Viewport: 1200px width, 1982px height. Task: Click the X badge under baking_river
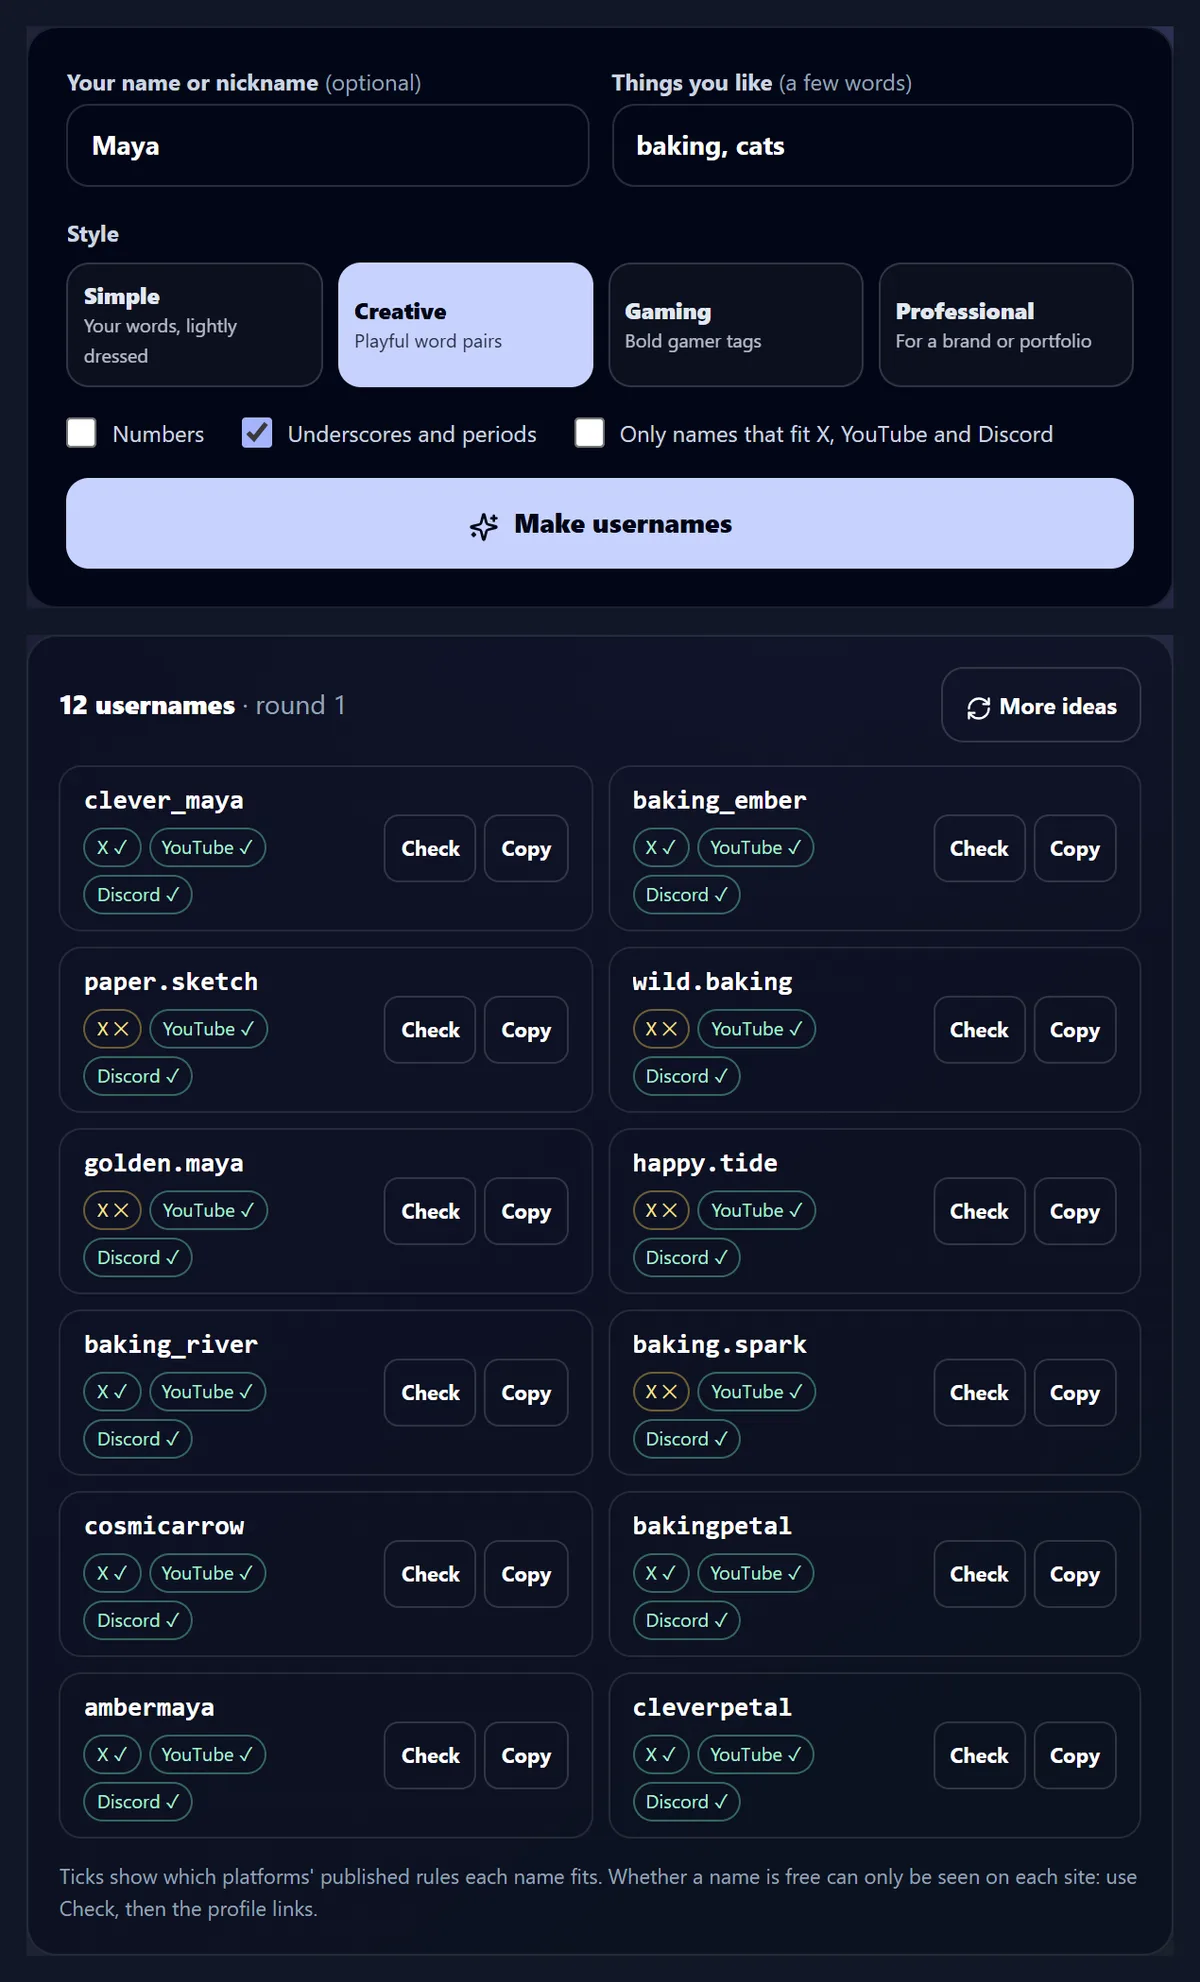coord(112,1391)
